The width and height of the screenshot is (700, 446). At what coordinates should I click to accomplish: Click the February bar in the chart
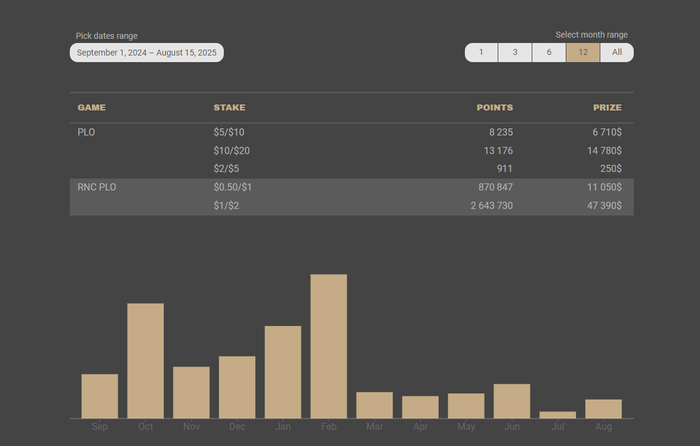click(x=329, y=346)
